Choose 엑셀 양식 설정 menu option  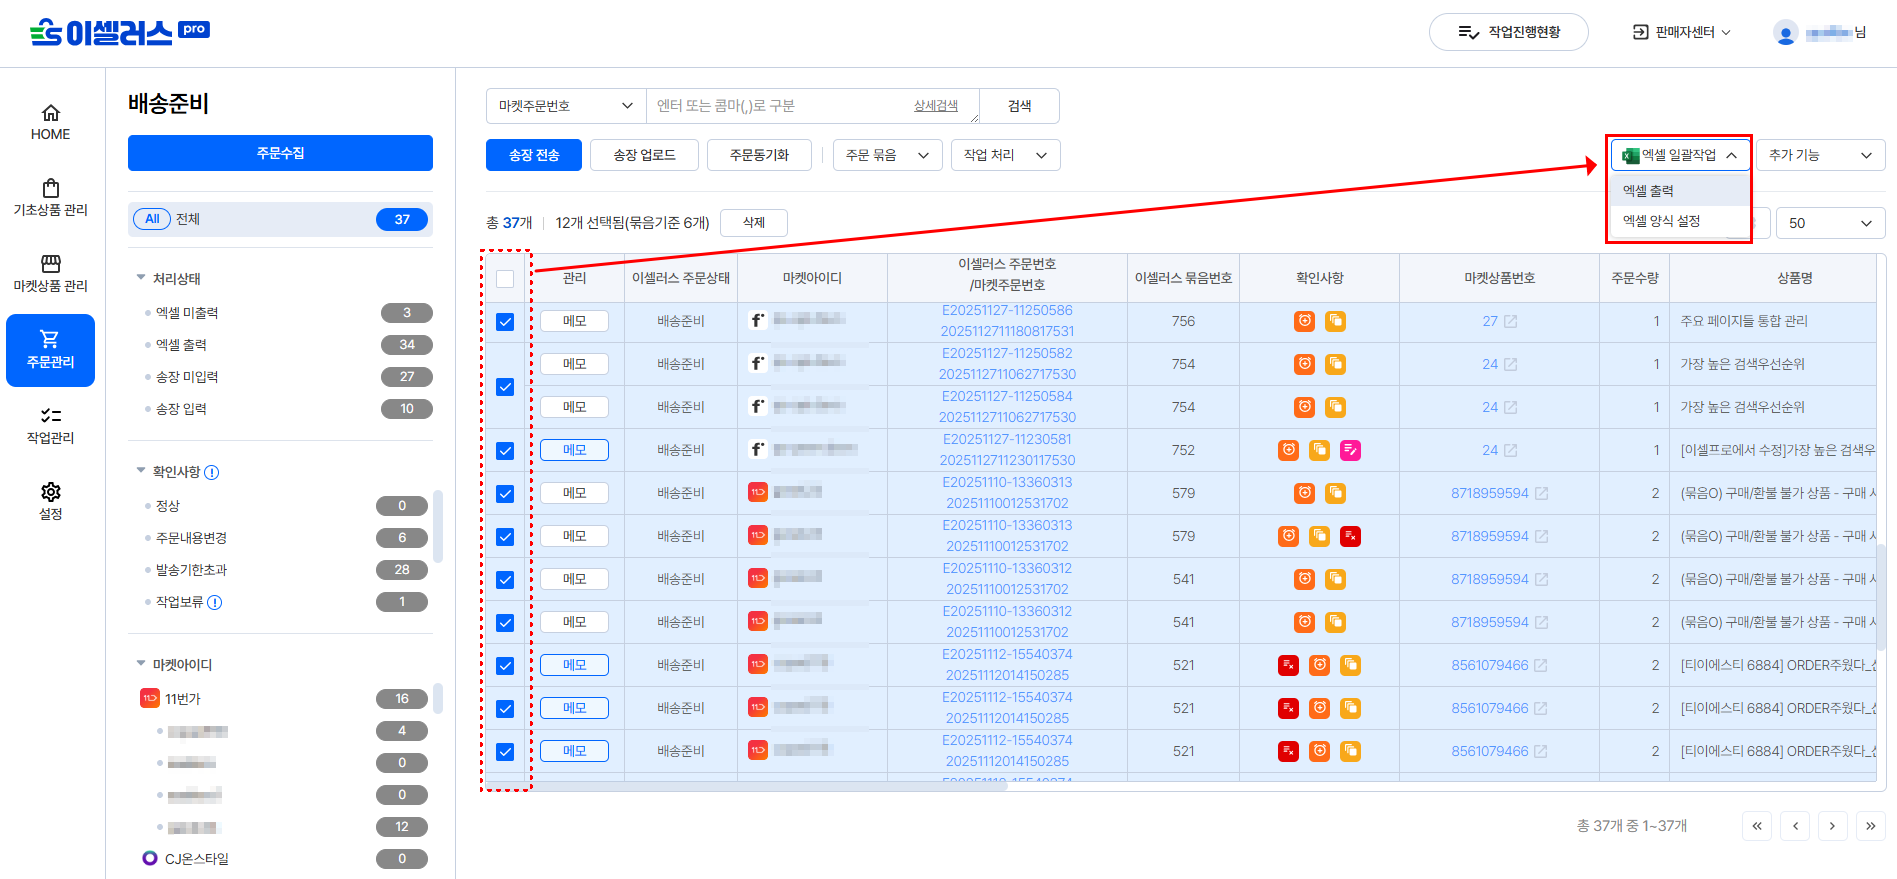tap(1661, 221)
